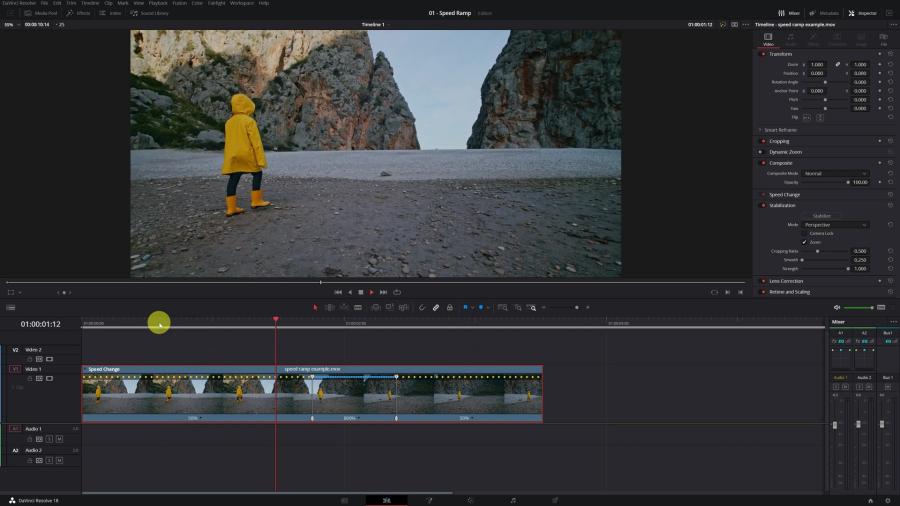This screenshot has height=506, width=900.
Task: Activate the Blade edit mode tool
Action: 358,308
